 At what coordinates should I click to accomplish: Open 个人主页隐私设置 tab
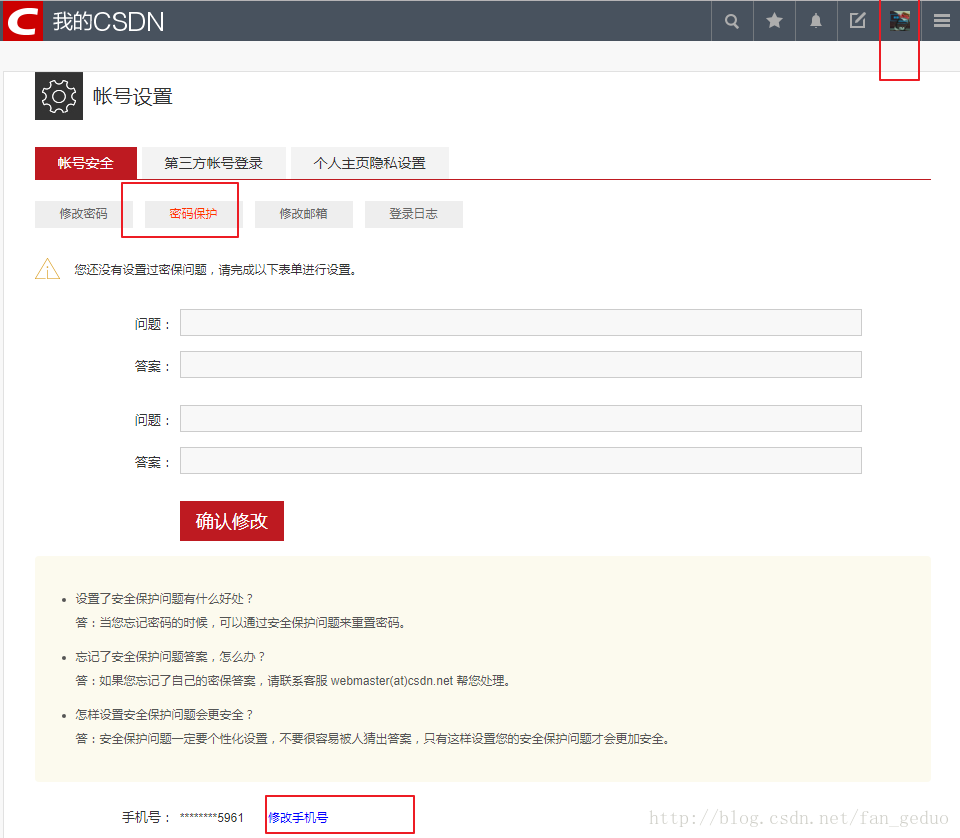(370, 163)
